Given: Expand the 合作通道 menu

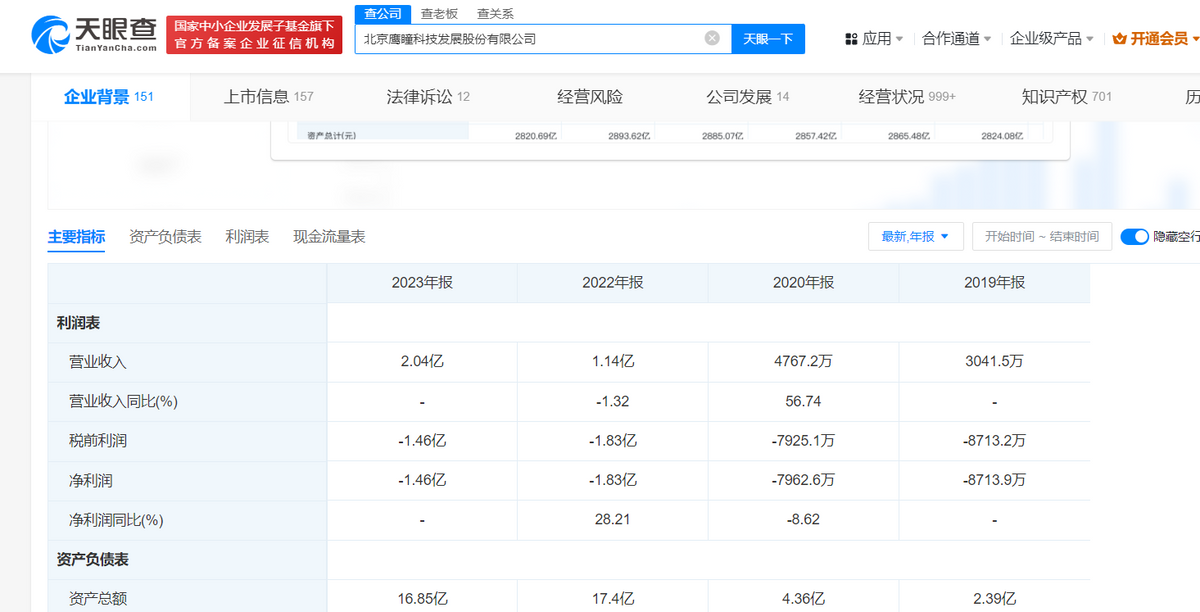Looking at the screenshot, I should click(957, 39).
